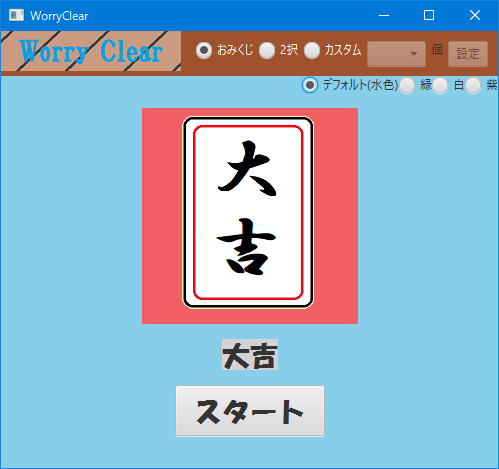Select the おみくじ mode radio button
Viewport: 499px width, 469px height.
pyautogui.click(x=204, y=50)
